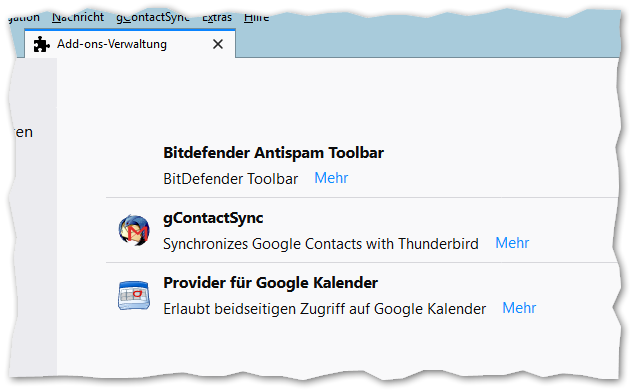
Task: Click the Erlaubt beidseitigen Zugriff description text
Action: click(x=325, y=309)
